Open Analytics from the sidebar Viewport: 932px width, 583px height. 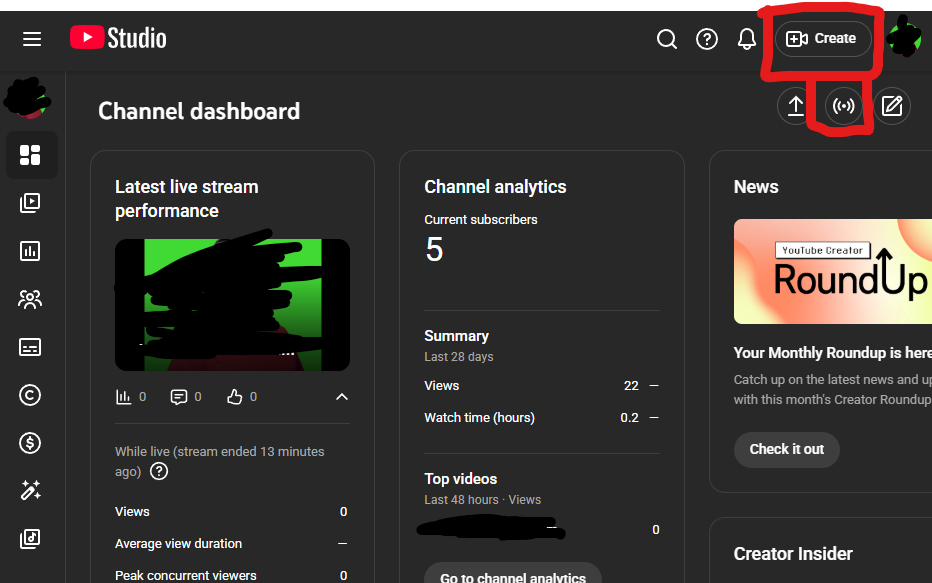29,251
